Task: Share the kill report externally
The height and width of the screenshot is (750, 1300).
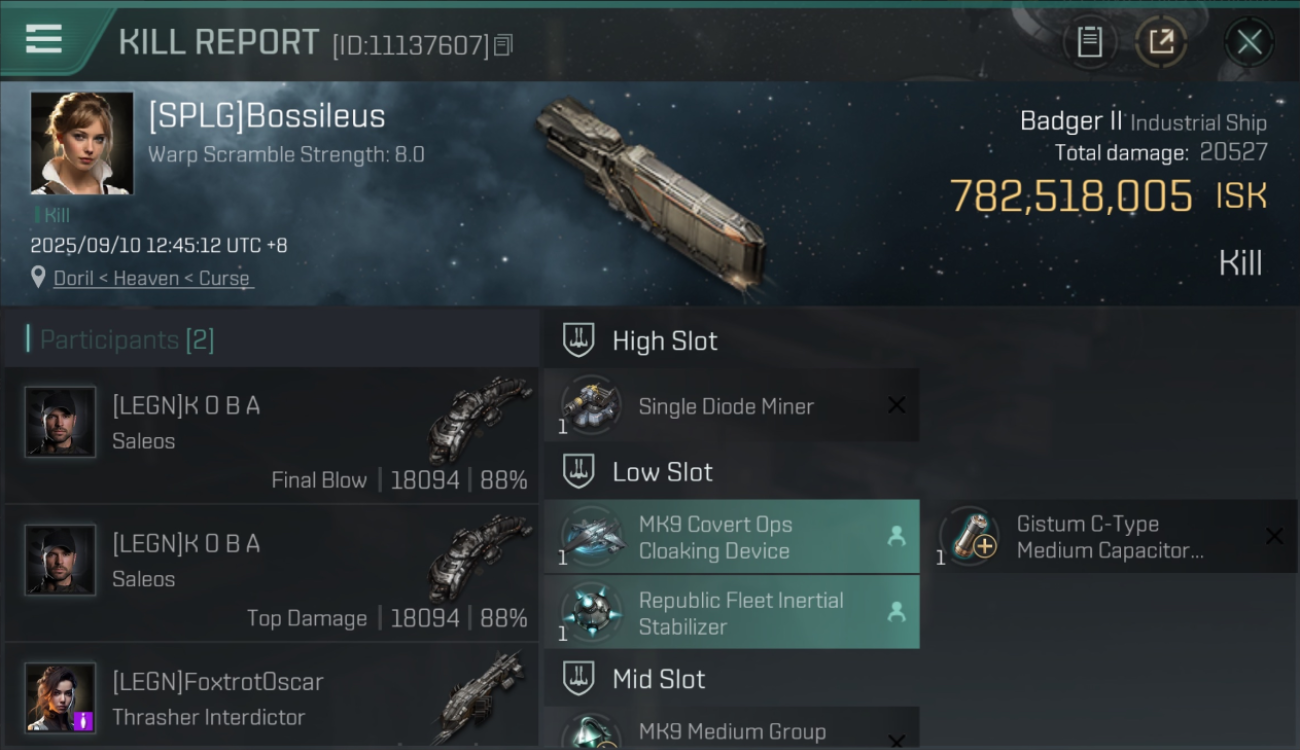Action: pos(1161,42)
